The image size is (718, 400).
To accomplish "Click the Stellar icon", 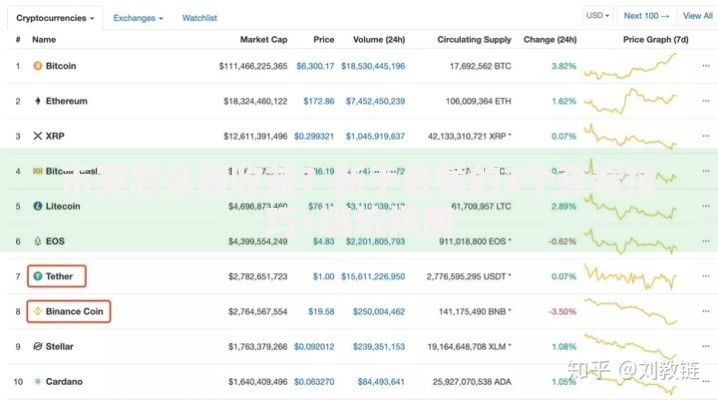I will (38, 346).
